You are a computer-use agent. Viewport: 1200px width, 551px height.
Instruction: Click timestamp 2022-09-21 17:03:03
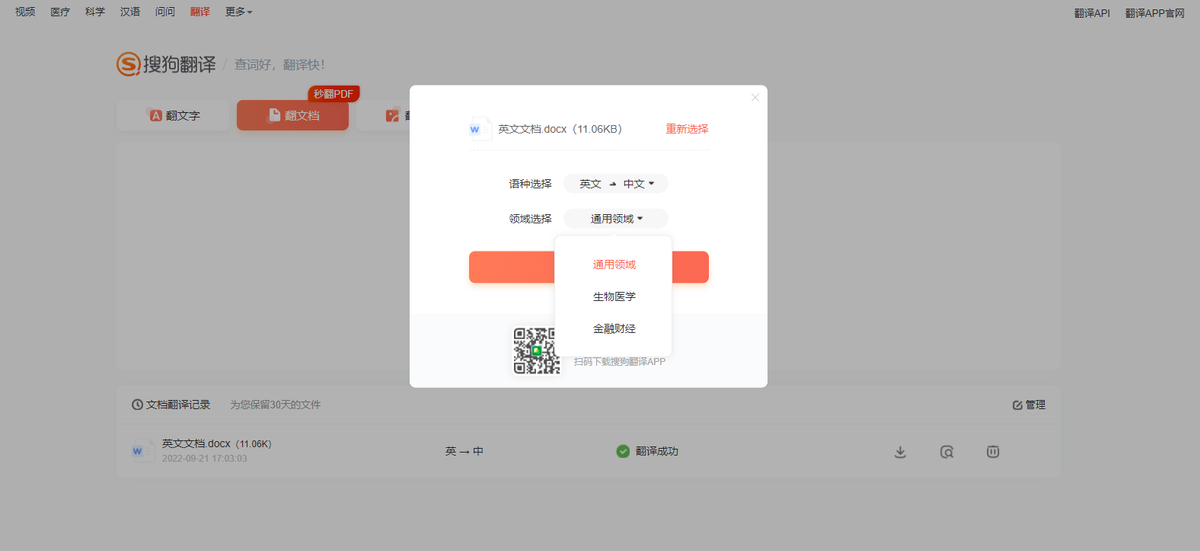(x=204, y=459)
